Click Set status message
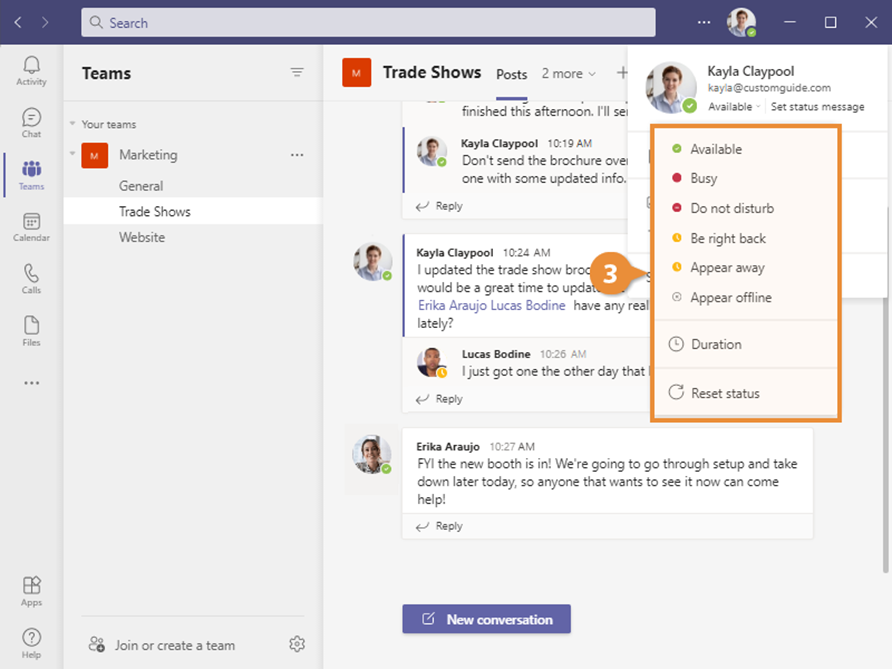892x669 pixels. 817,107
